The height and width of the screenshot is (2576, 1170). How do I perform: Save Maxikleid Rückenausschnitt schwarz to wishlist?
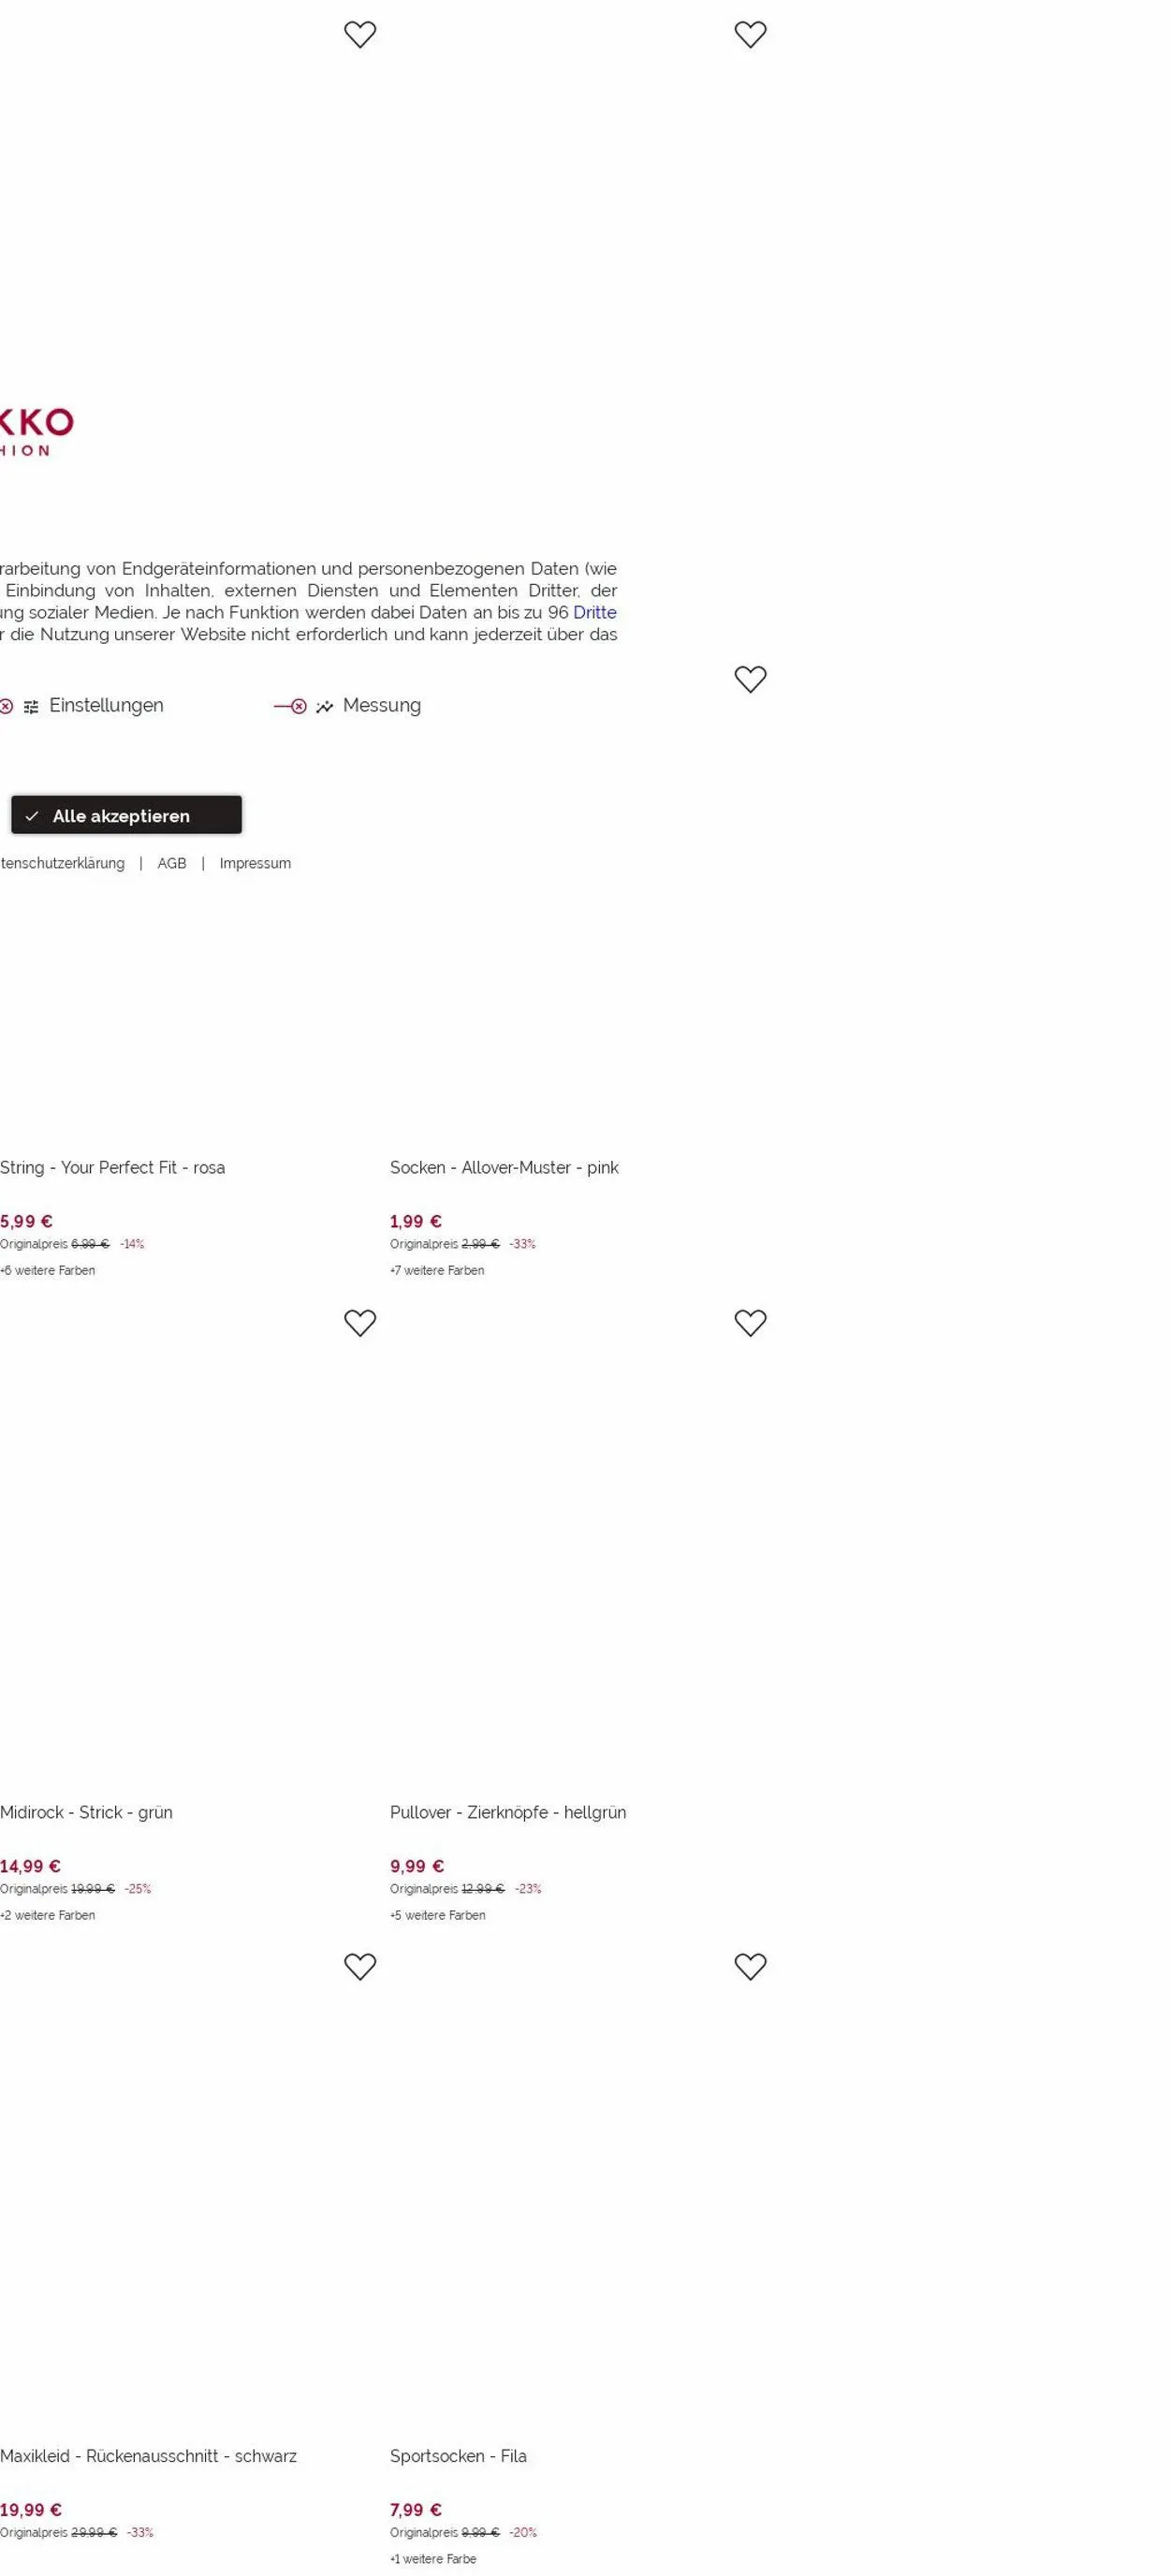pyautogui.click(x=360, y=1967)
